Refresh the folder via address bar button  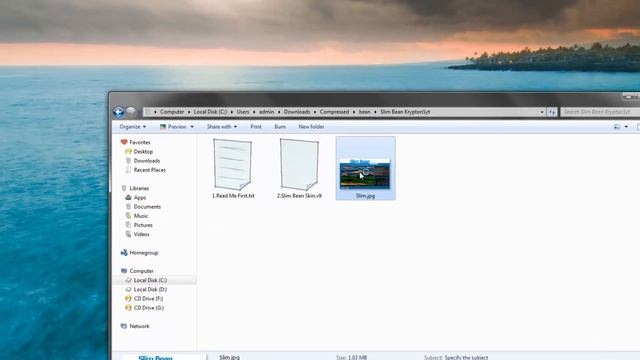coord(552,112)
